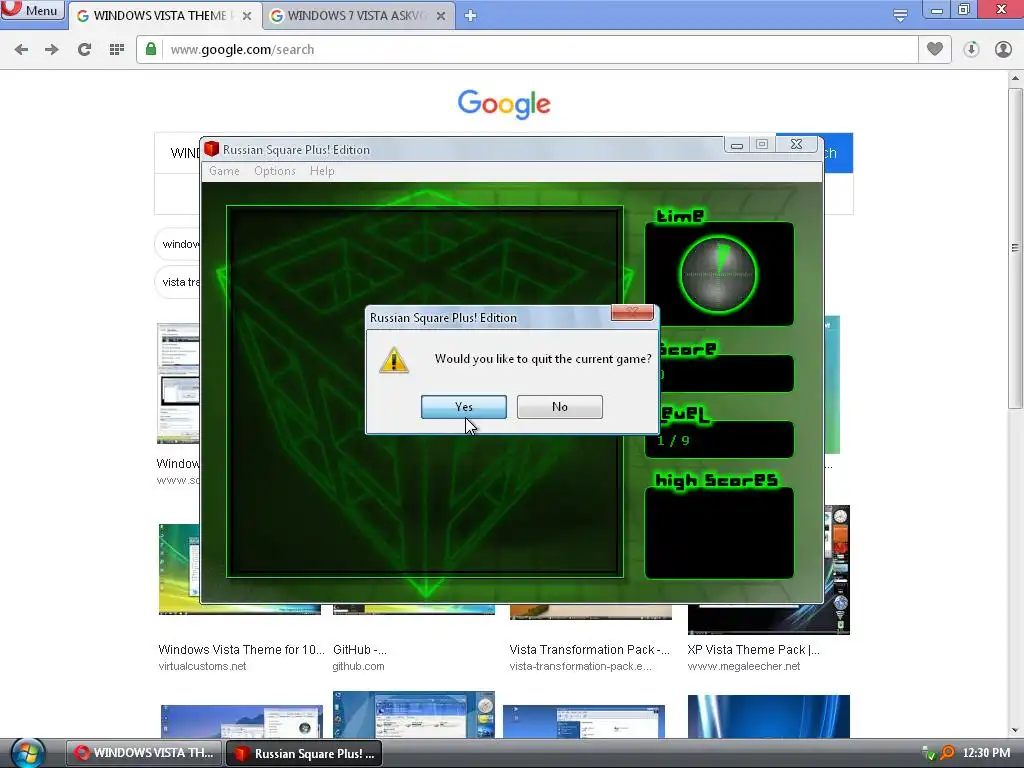Click the Google logo
The height and width of the screenshot is (768, 1024).
[x=504, y=104]
